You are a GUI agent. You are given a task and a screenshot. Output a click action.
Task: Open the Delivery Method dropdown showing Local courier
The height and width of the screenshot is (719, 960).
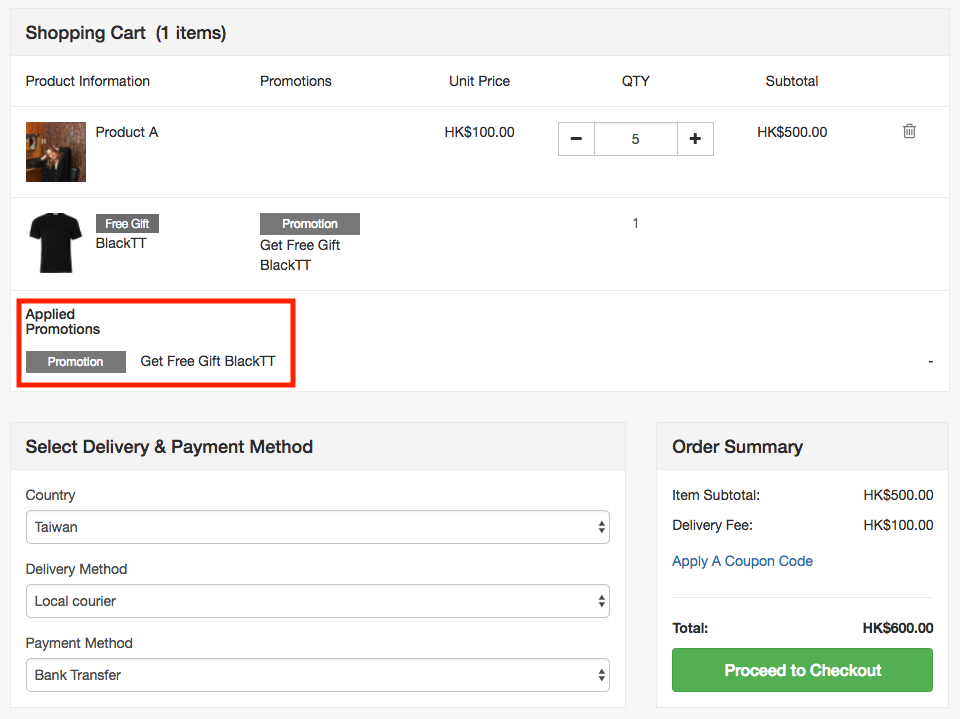318,601
